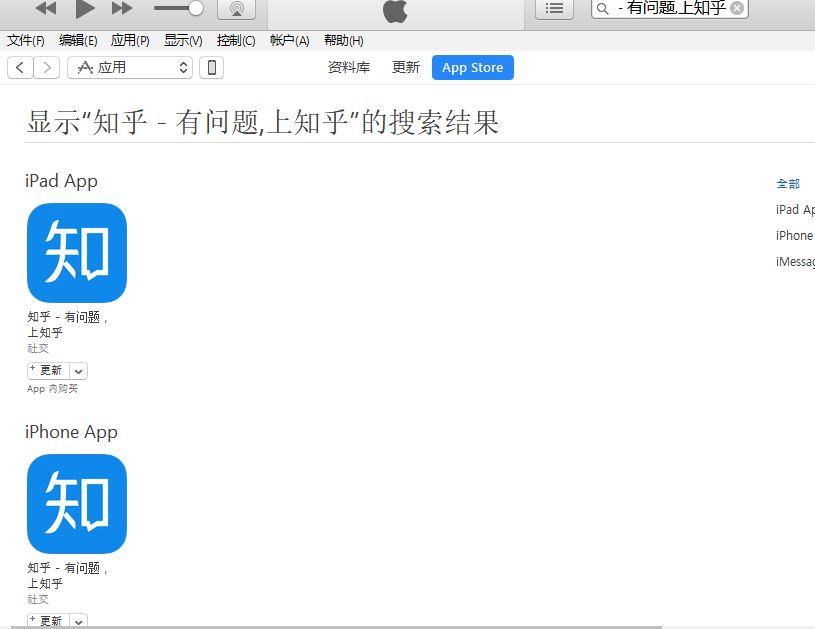Screen dimensions: 815x629
Task: Open the 应用 media kind dropdown
Action: click(x=130, y=67)
